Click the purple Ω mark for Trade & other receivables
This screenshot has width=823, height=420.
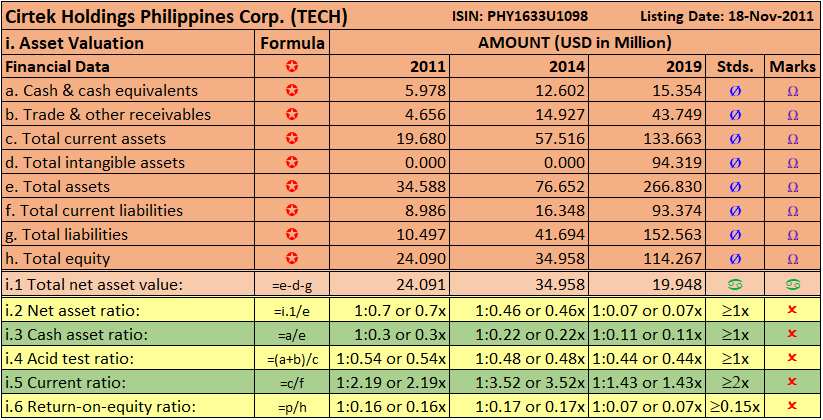coord(793,115)
